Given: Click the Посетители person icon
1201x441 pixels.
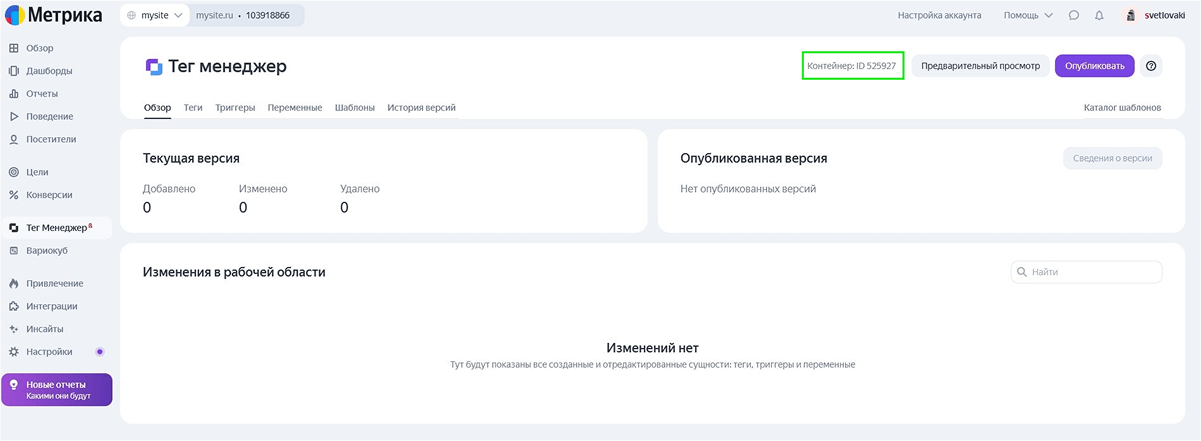Looking at the screenshot, I should 14,139.
